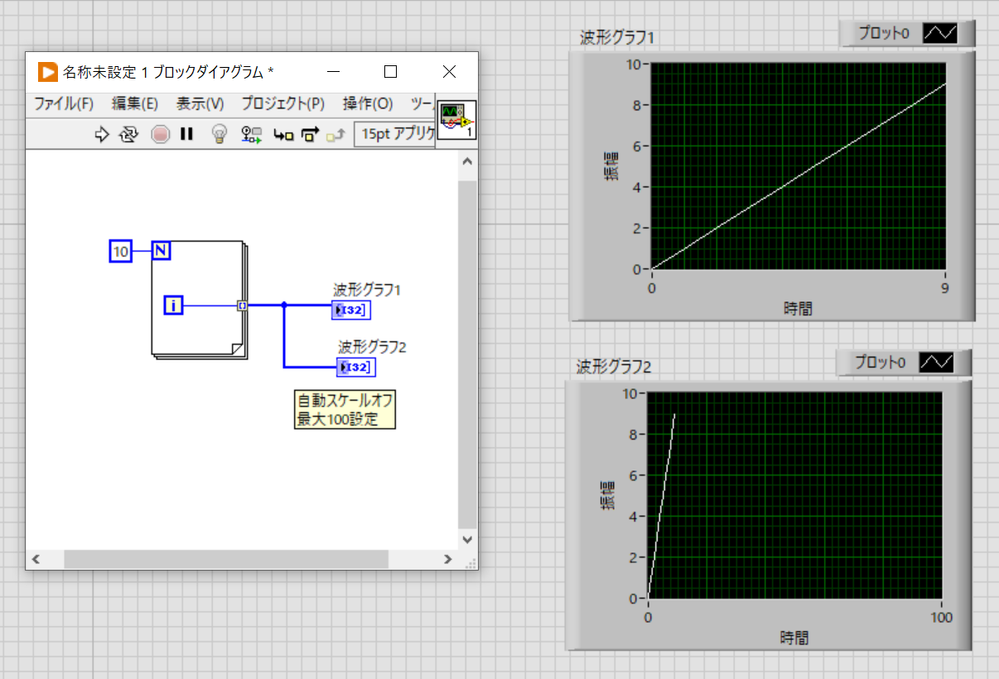Select the 波形グラフ2 I32 terminal
Viewport: 999px width, 679px height.
point(356,367)
